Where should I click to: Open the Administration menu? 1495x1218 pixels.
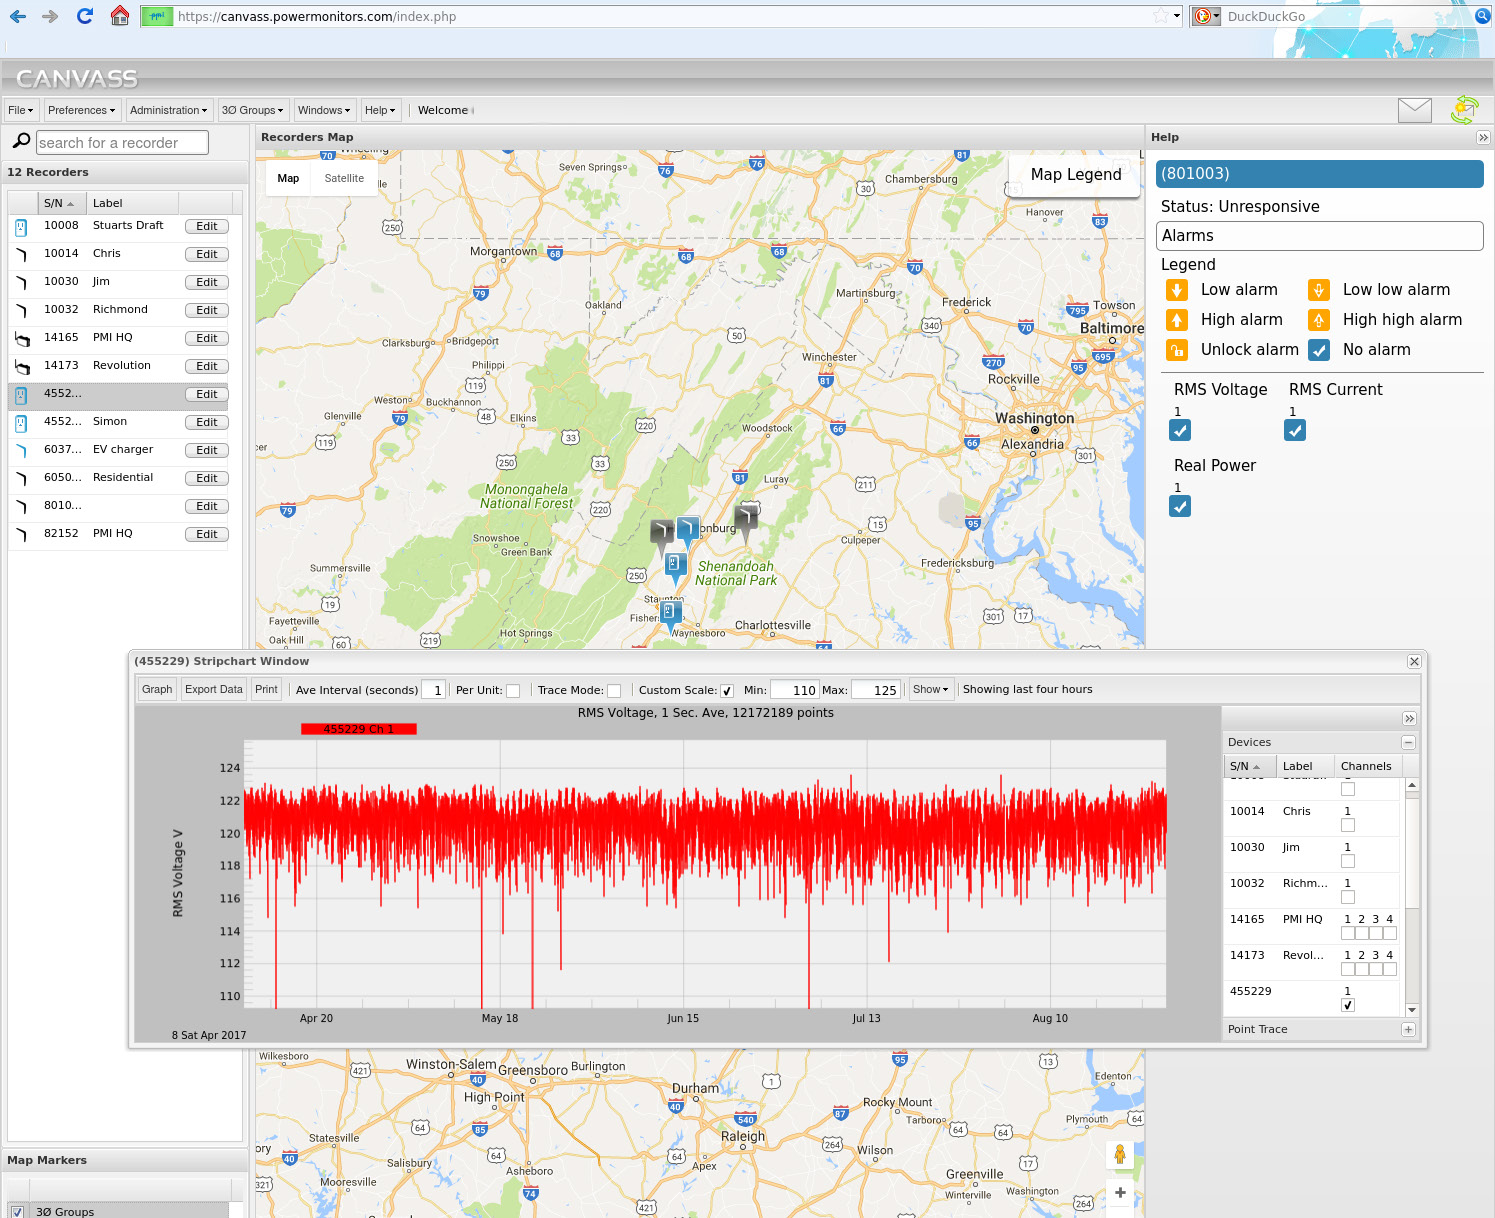[168, 110]
